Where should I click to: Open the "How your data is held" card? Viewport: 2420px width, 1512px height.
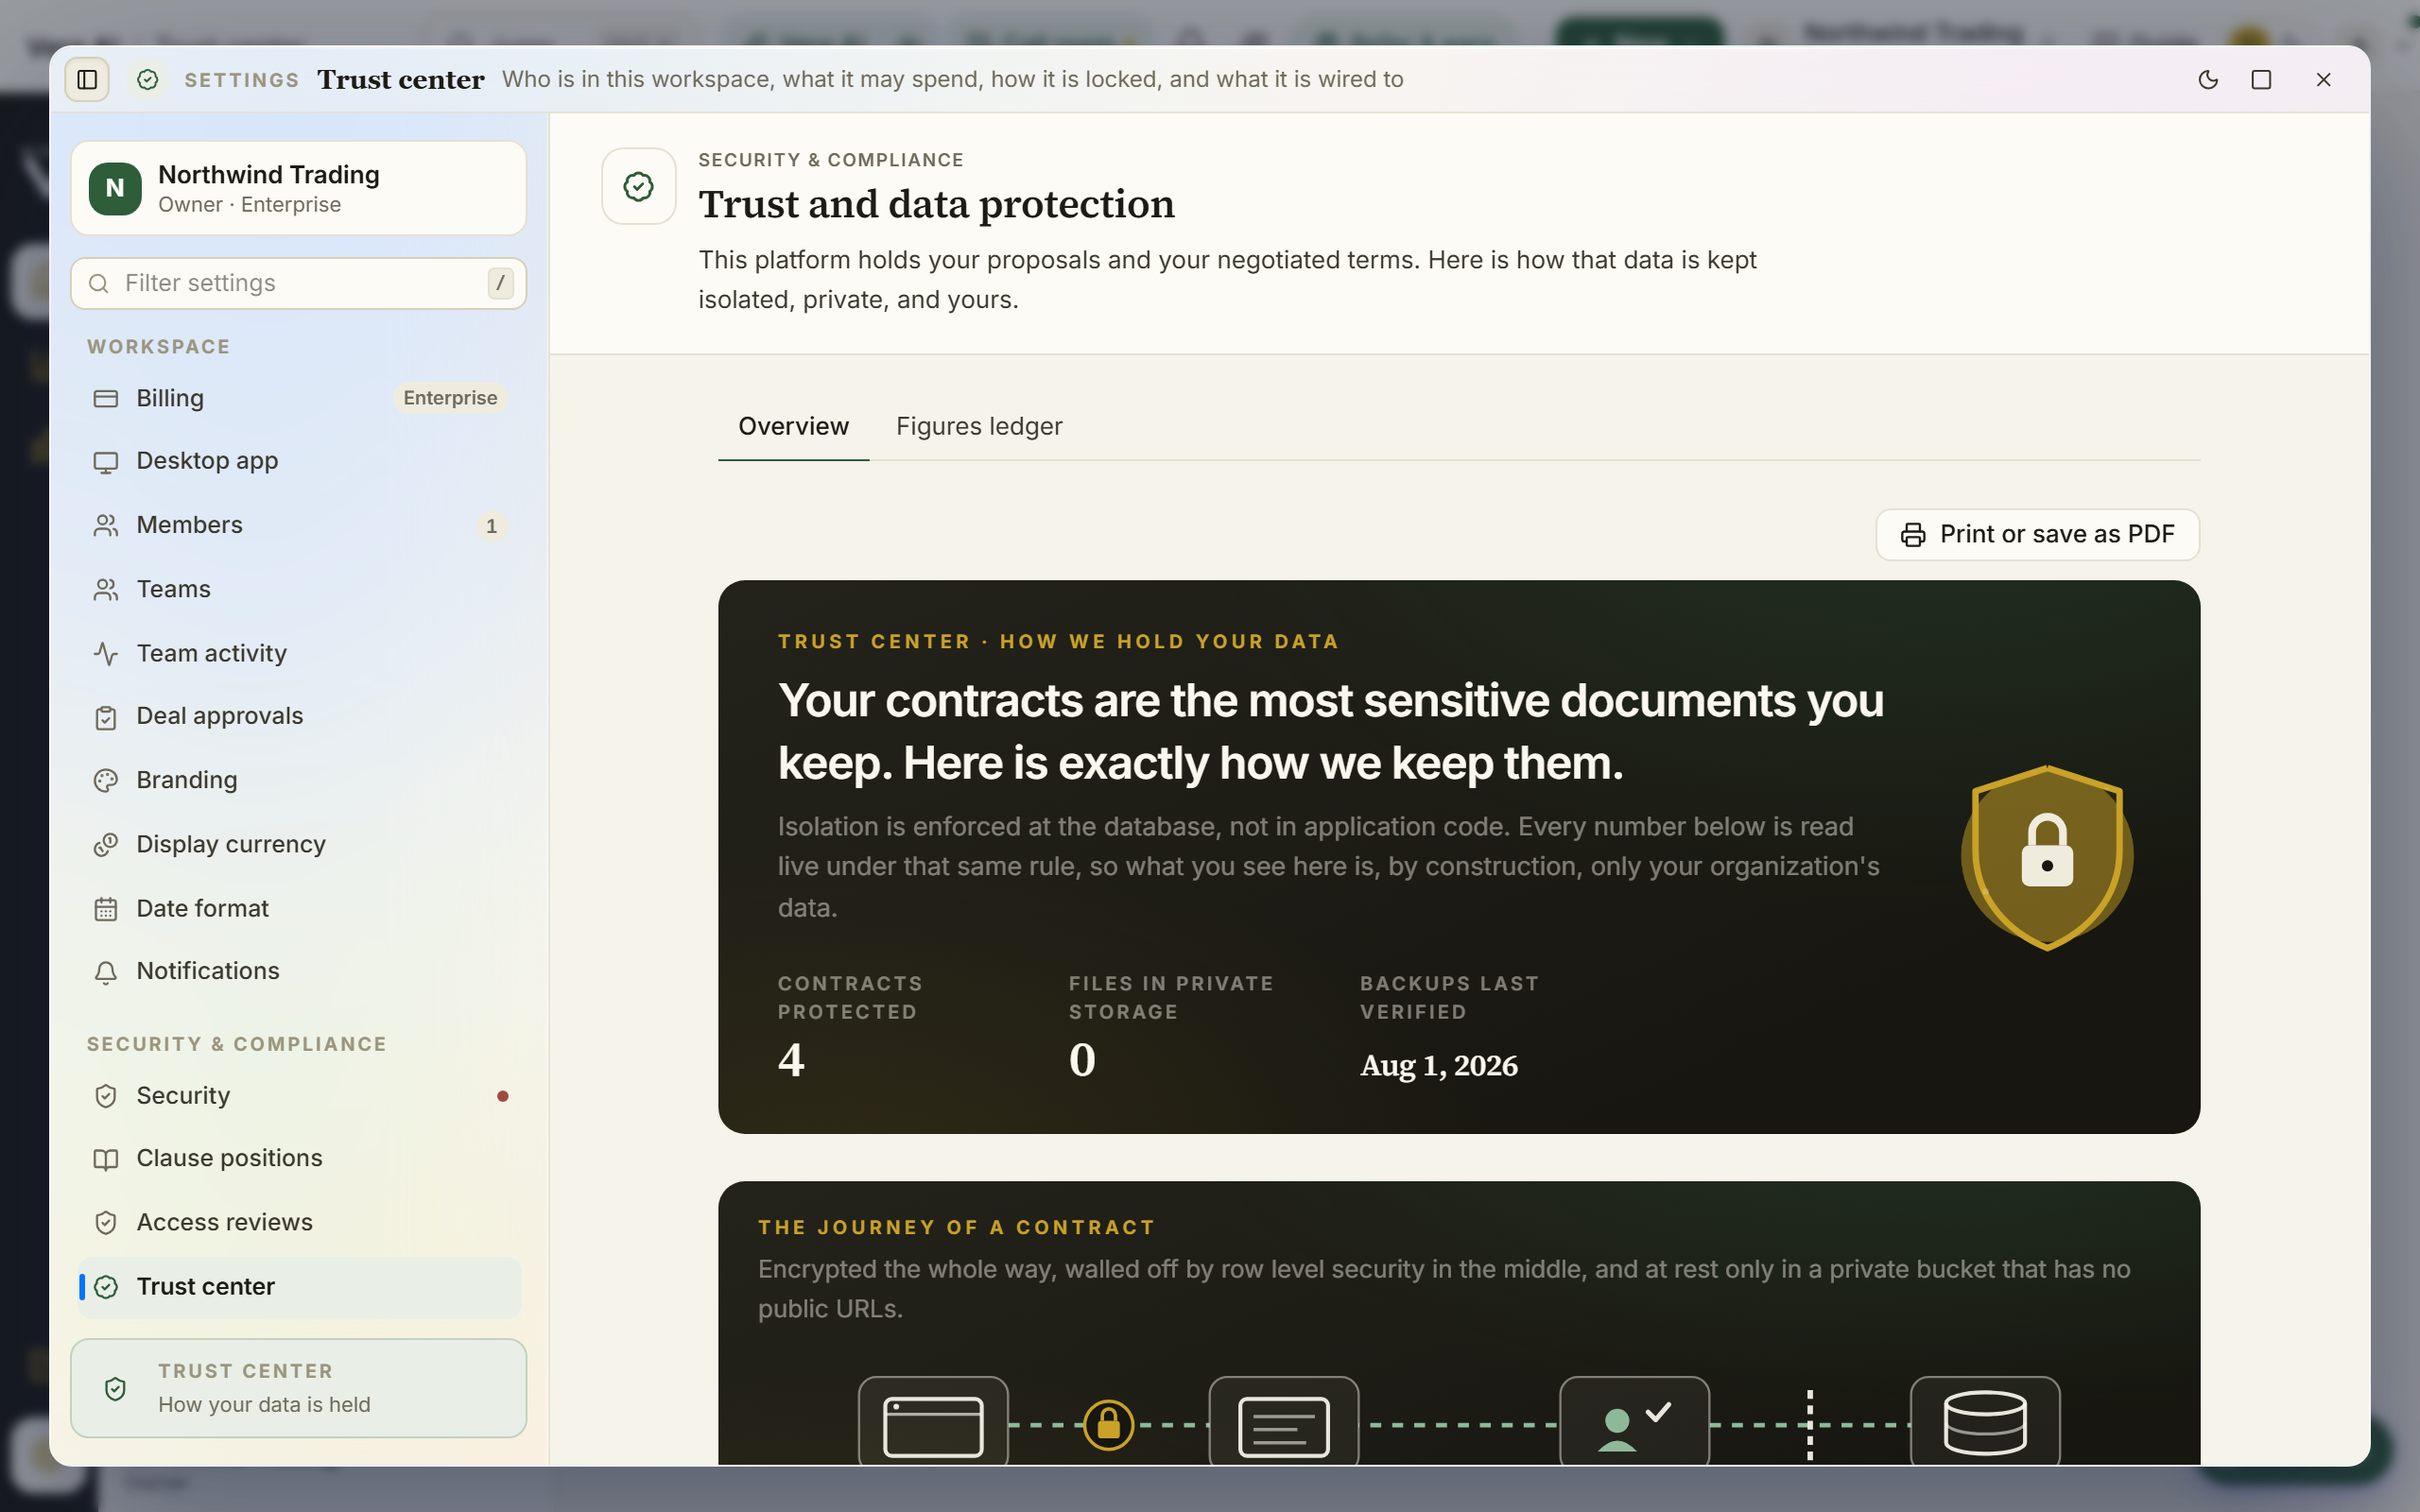click(299, 1388)
